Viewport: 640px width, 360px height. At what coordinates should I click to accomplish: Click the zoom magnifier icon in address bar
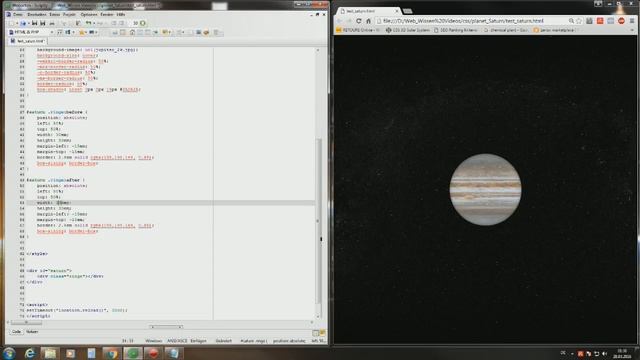pos(571,21)
